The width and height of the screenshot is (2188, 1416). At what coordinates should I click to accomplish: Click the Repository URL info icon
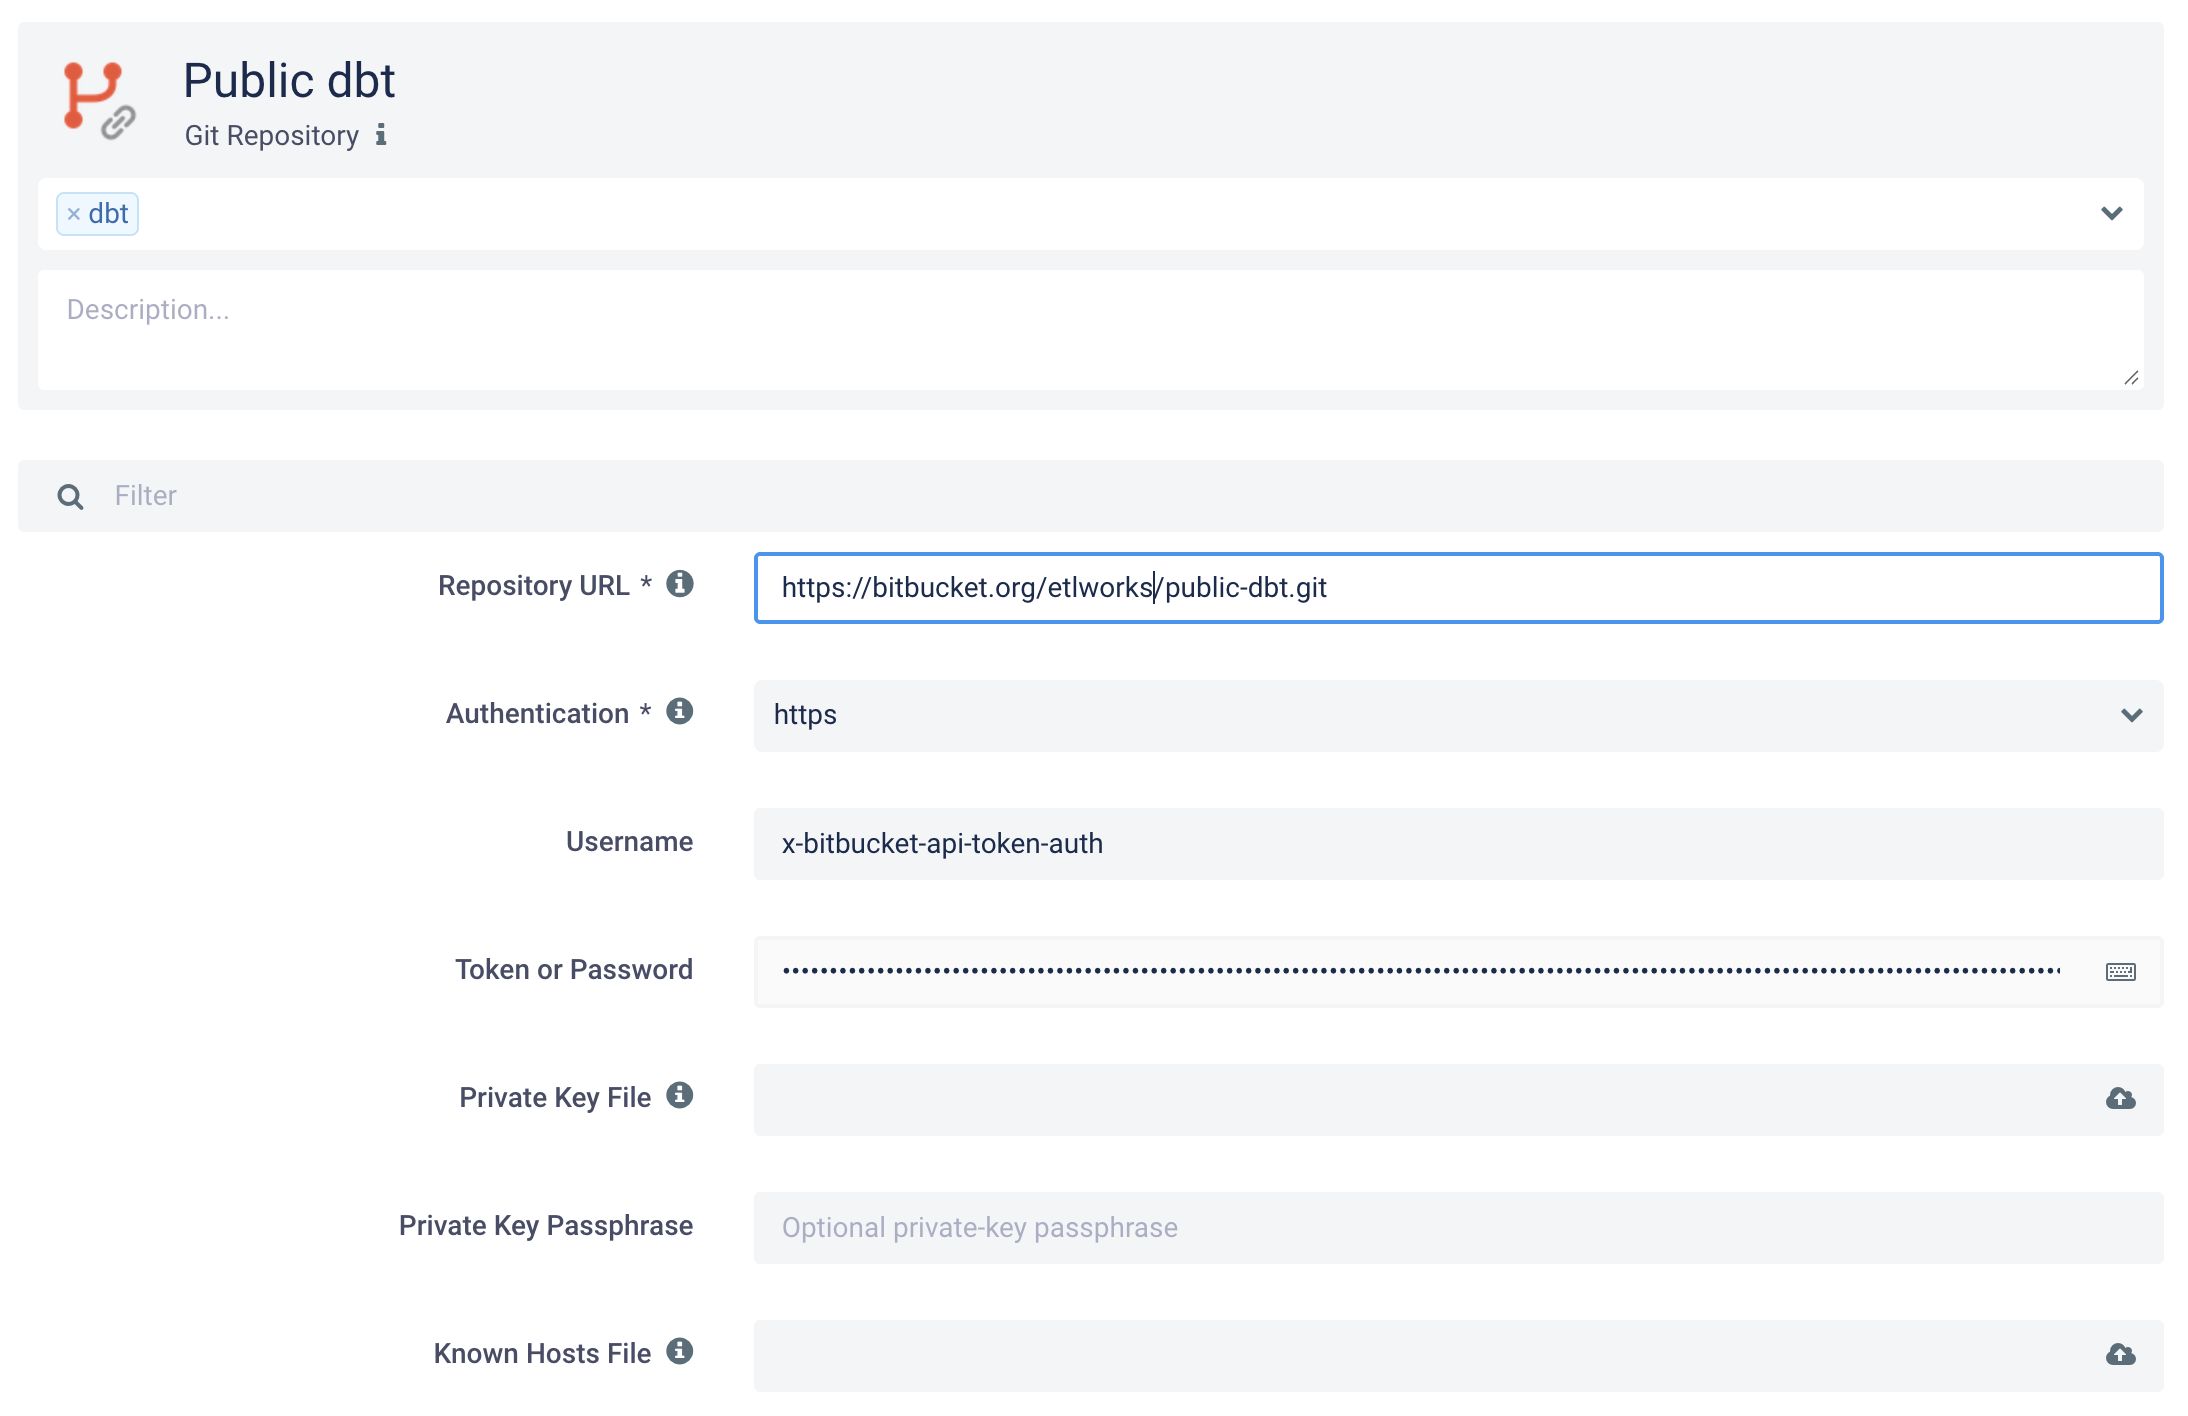pyautogui.click(x=680, y=584)
